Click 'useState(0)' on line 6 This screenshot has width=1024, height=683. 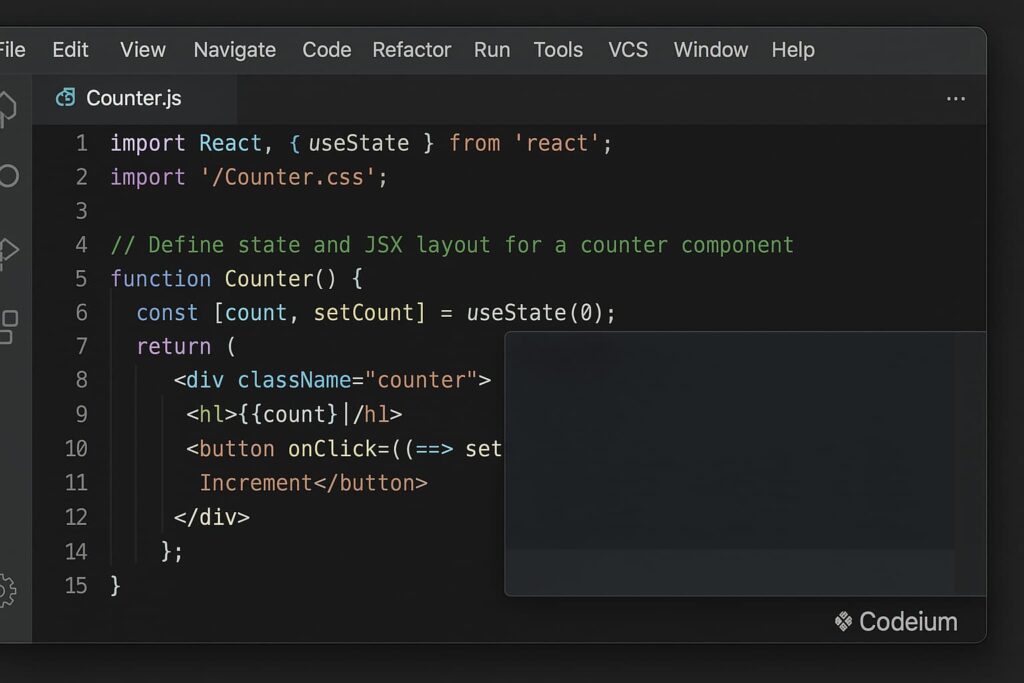534,313
